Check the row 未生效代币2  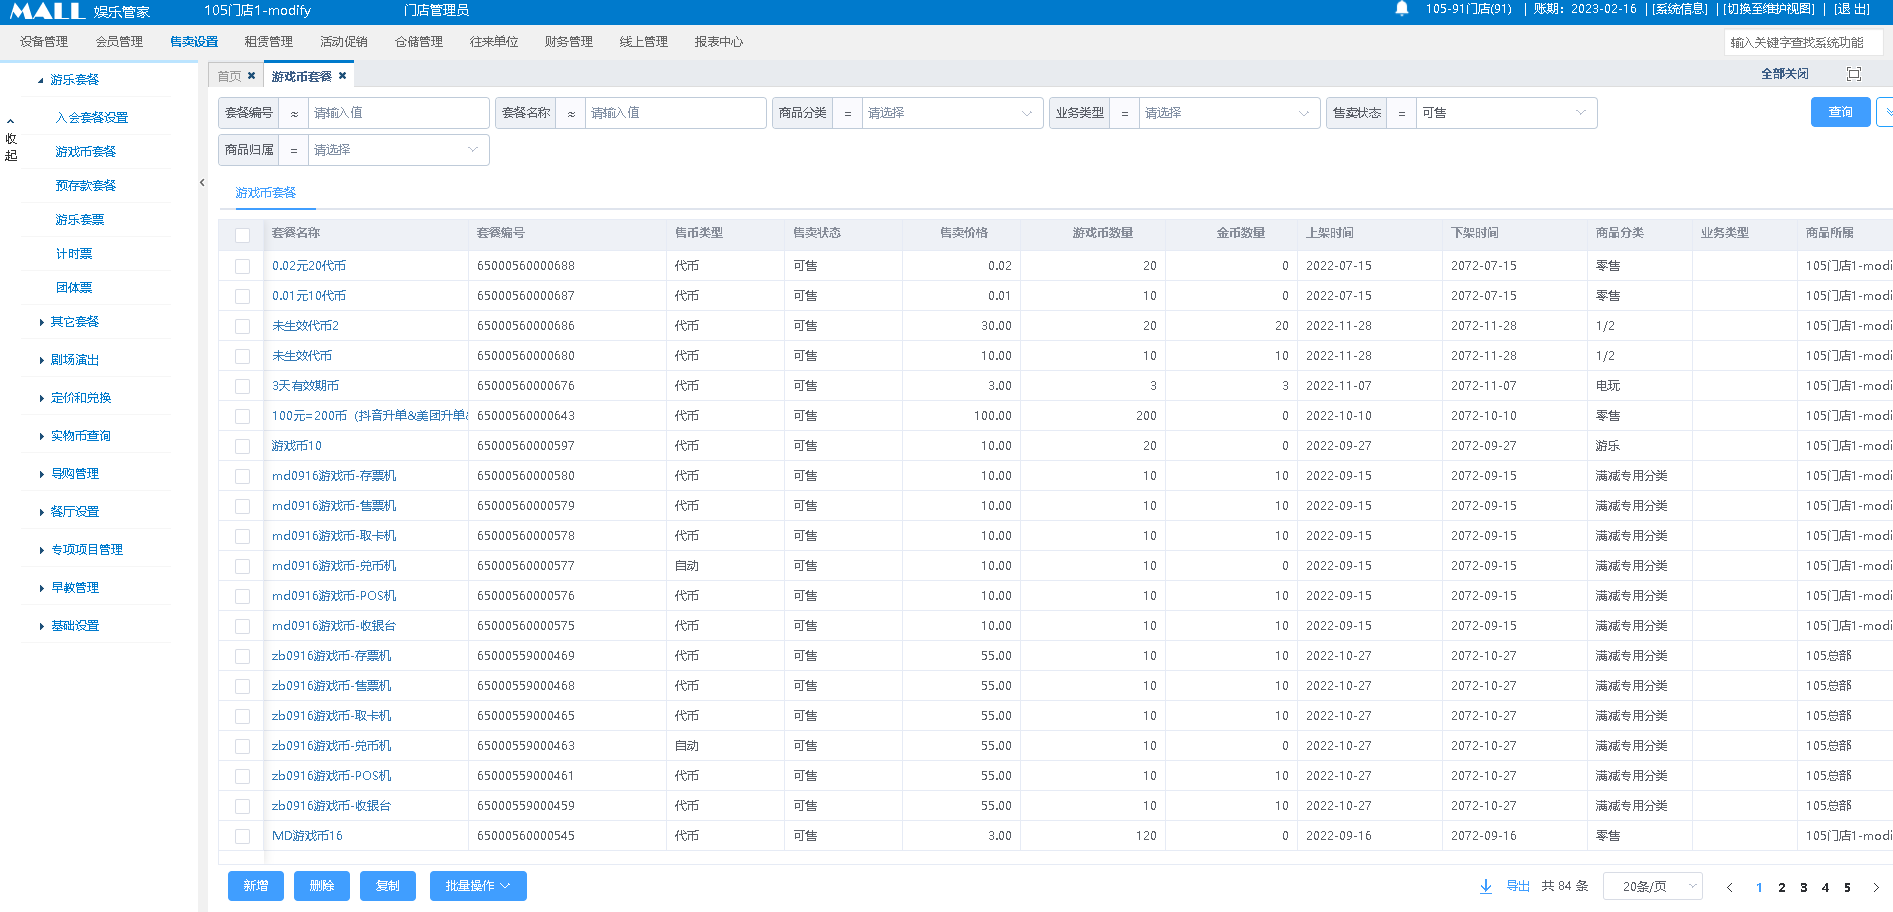pyautogui.click(x=242, y=326)
